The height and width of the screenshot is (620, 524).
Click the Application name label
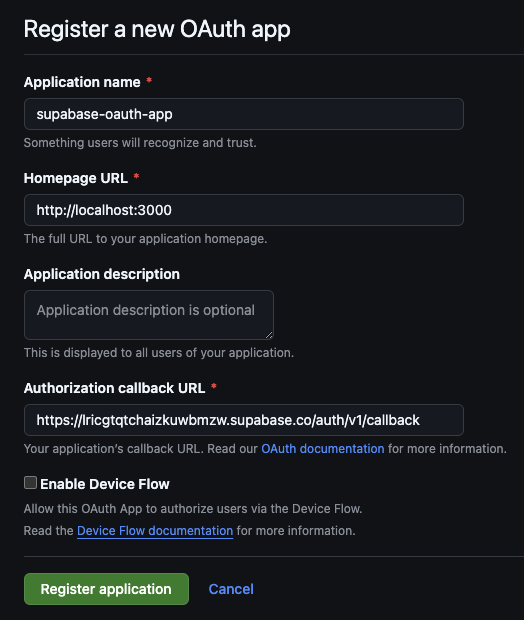(x=82, y=82)
